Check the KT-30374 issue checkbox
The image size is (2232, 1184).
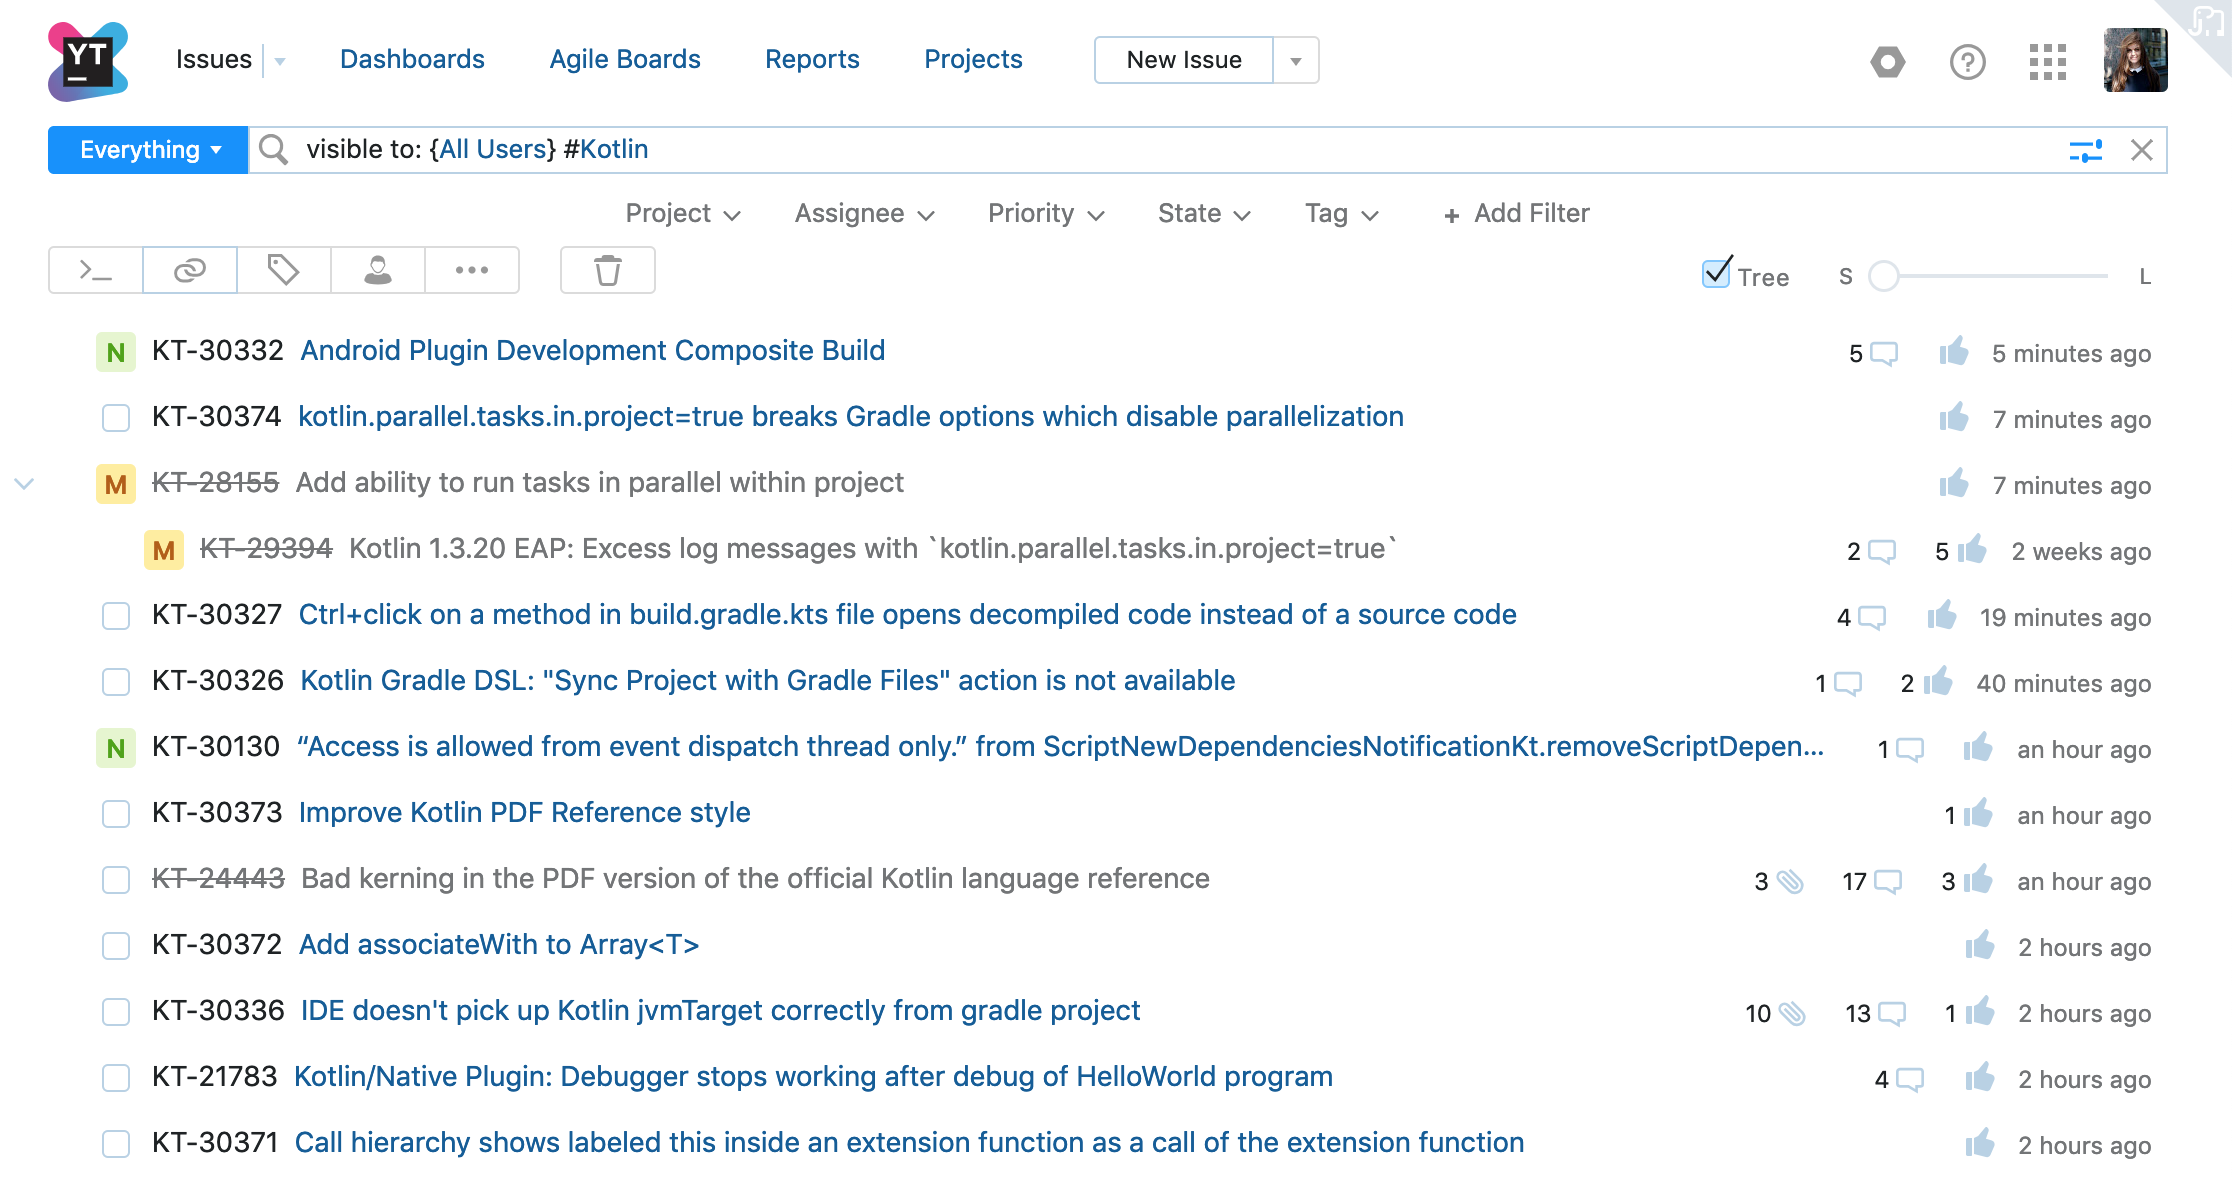coord(115,418)
